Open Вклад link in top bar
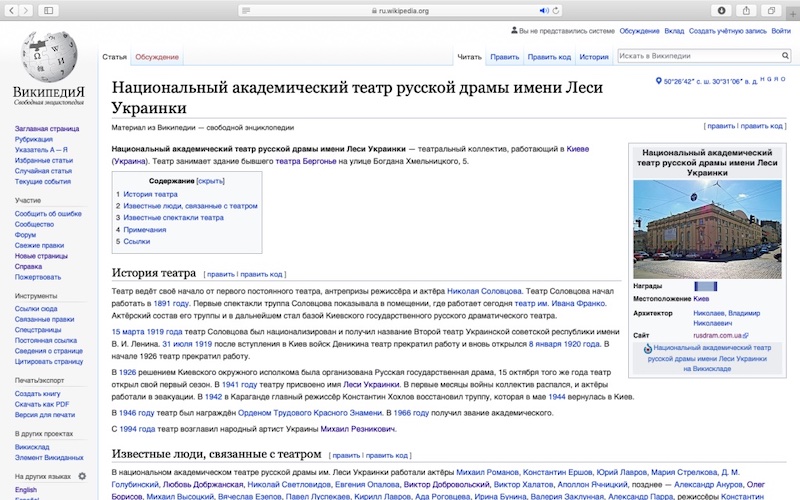Image resolution: width=800 pixels, height=500 pixels. tap(674, 31)
